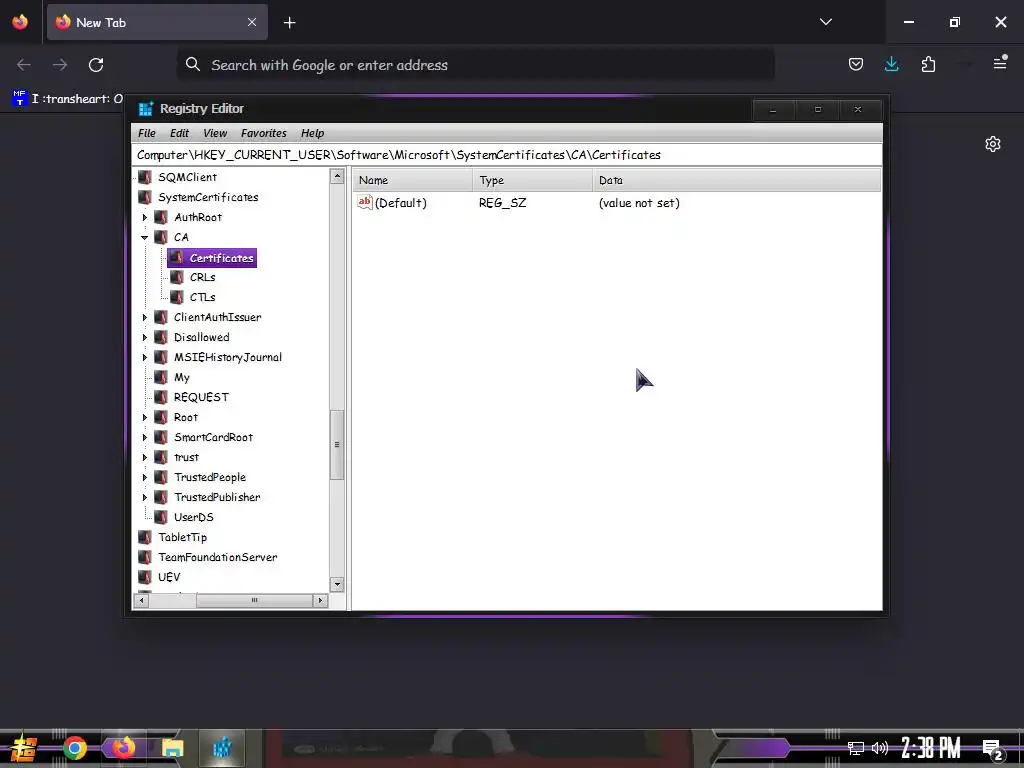Click the Firefox back arrow
This screenshot has width=1024, height=768.
[24, 65]
